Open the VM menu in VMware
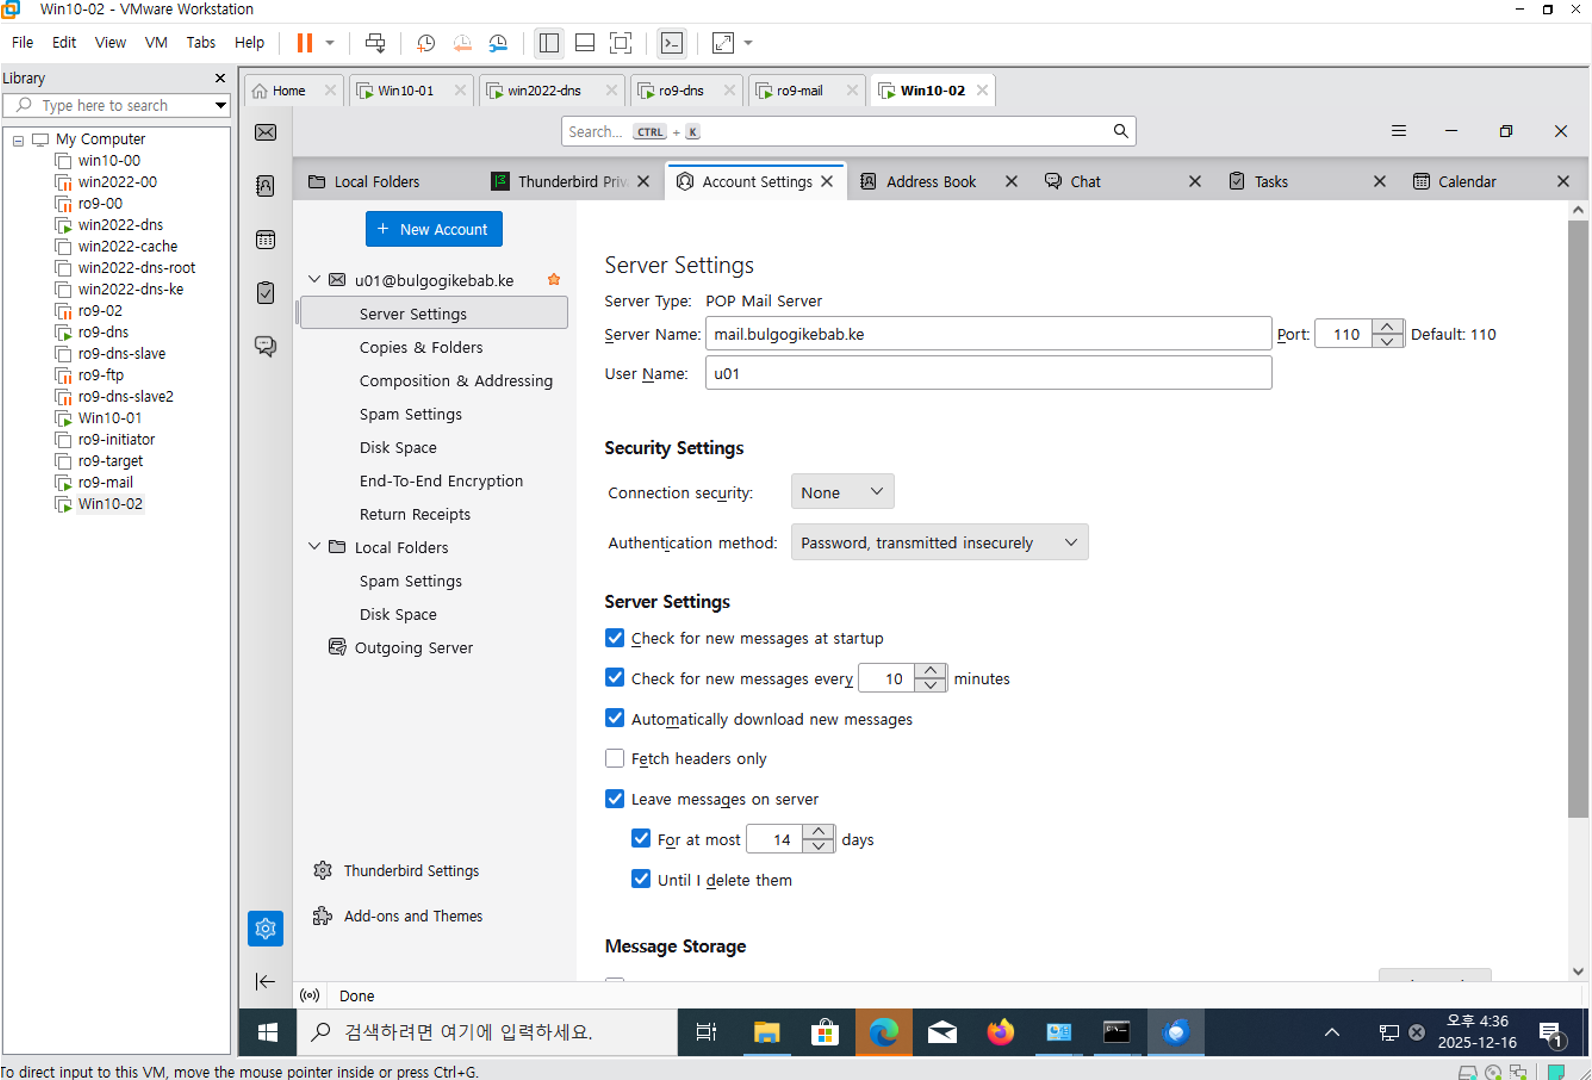 [156, 42]
